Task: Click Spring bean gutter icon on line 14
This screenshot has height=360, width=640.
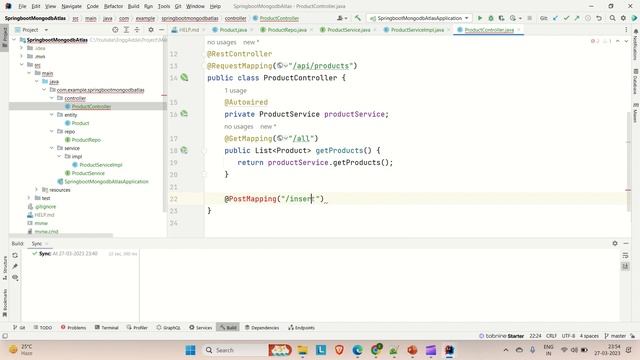Action: 184,77
